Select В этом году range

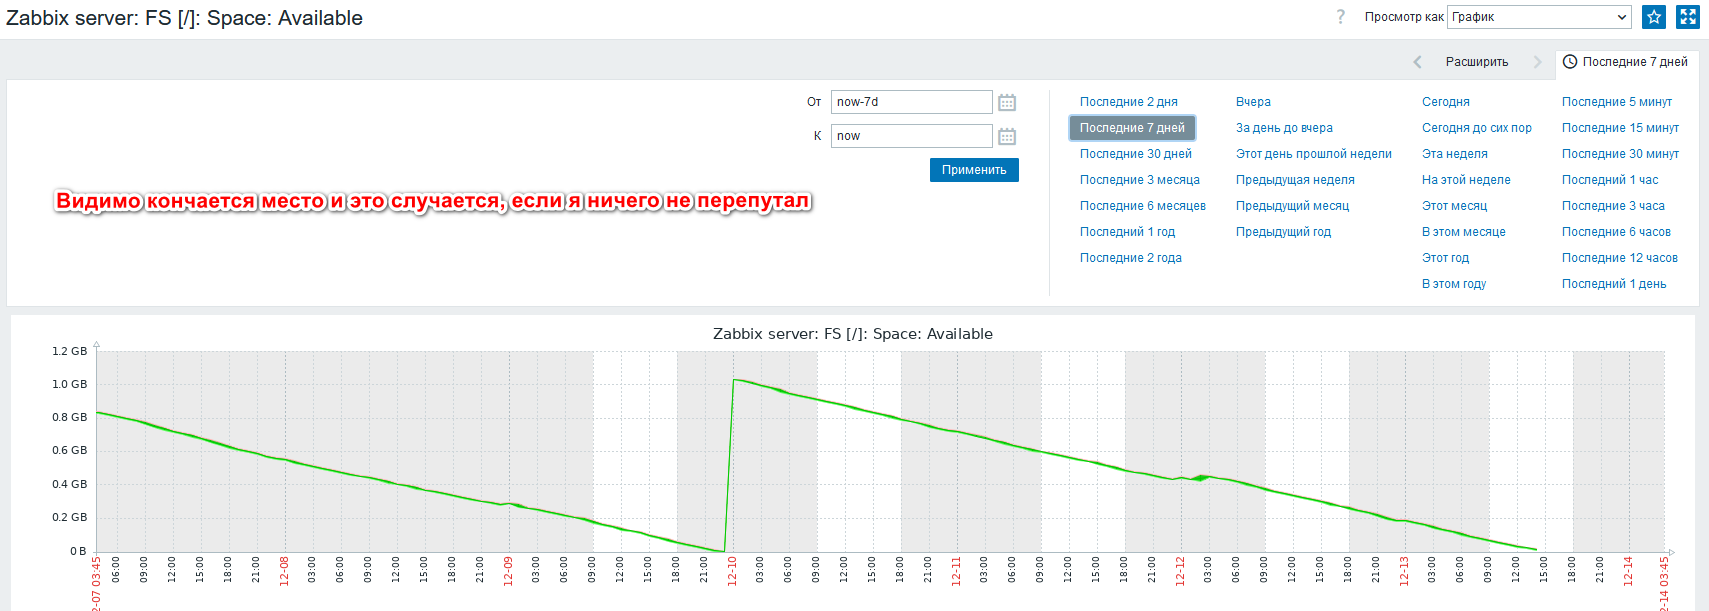1453,284
